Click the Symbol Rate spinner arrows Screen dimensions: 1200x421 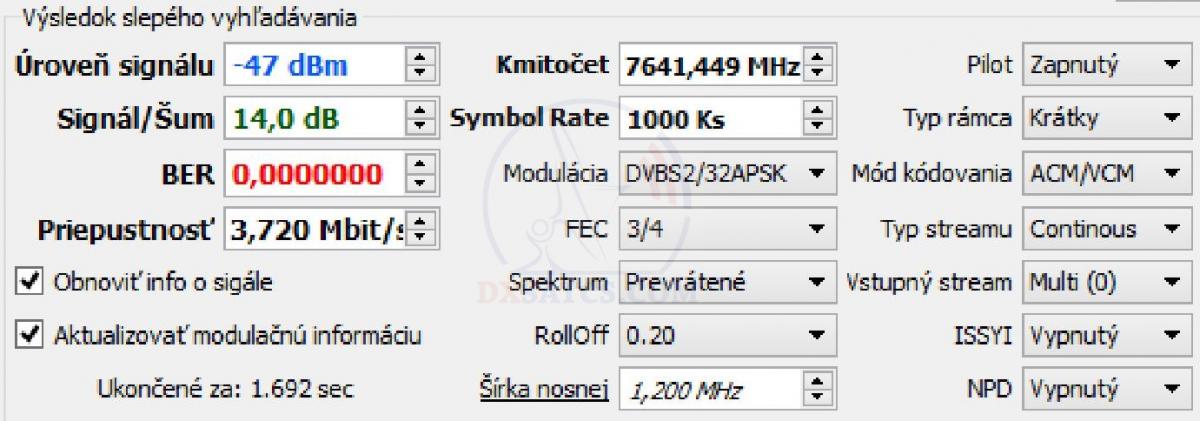click(x=819, y=119)
